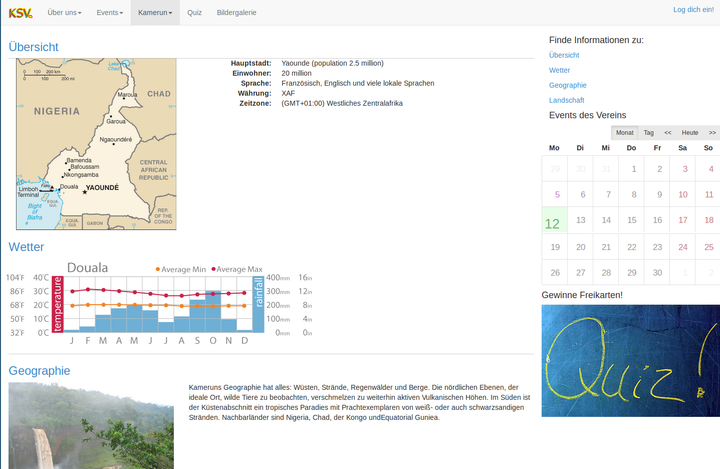Go to Bildergalerie in the navbar

click(x=236, y=12)
